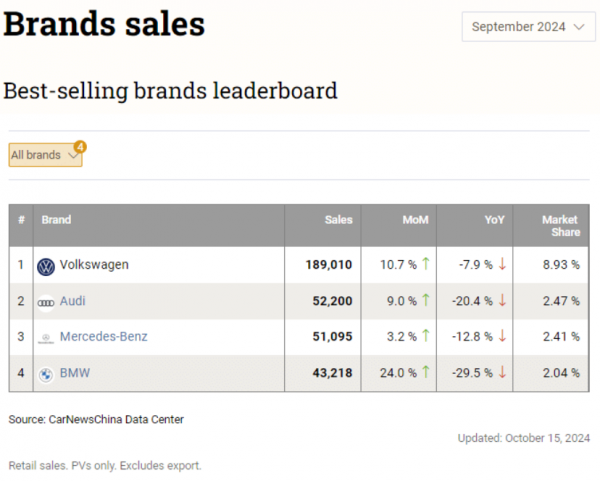Click the orange badge showing 4 brands
600x481 pixels.
click(79, 146)
